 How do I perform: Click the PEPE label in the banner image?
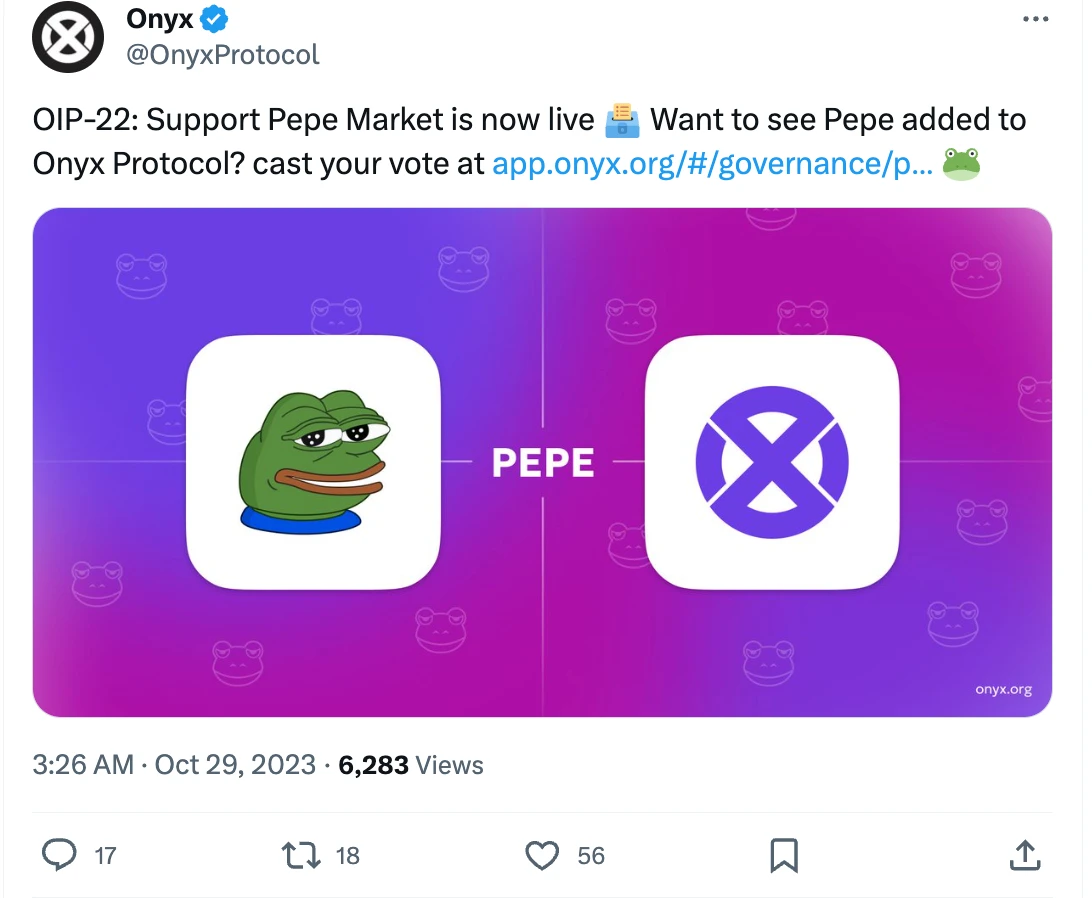pyautogui.click(x=543, y=462)
